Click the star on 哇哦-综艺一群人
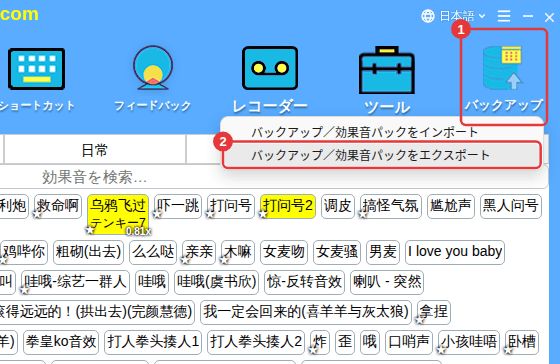 pyautogui.click(x=24, y=290)
